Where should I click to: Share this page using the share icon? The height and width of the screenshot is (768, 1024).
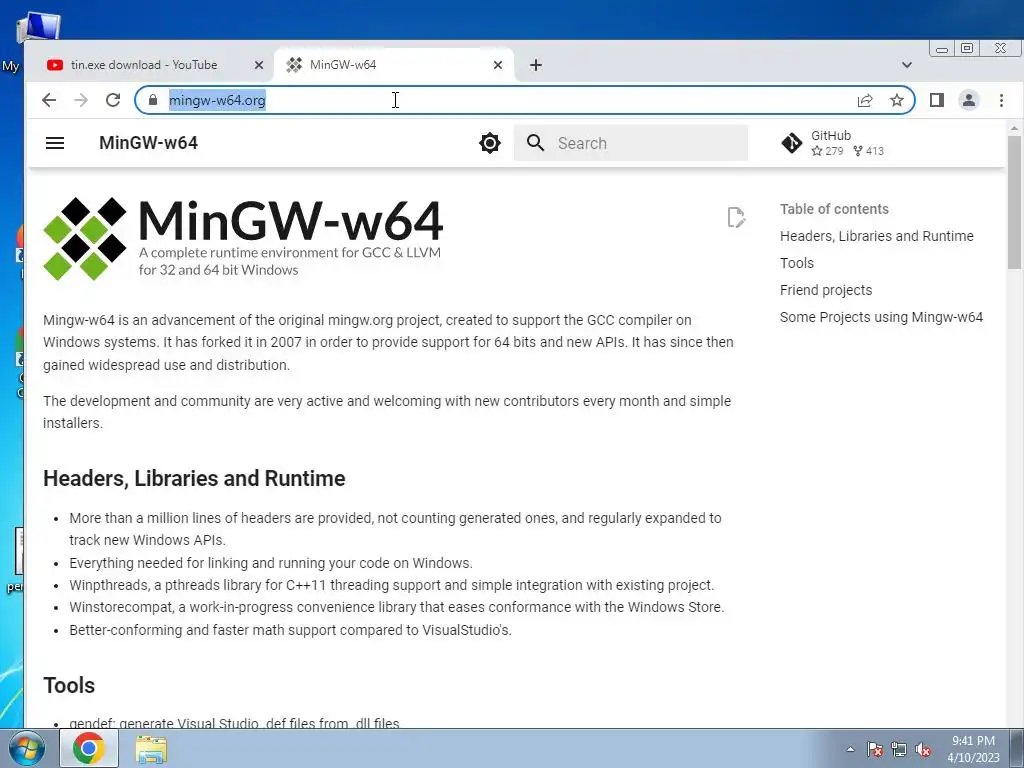[x=865, y=100]
